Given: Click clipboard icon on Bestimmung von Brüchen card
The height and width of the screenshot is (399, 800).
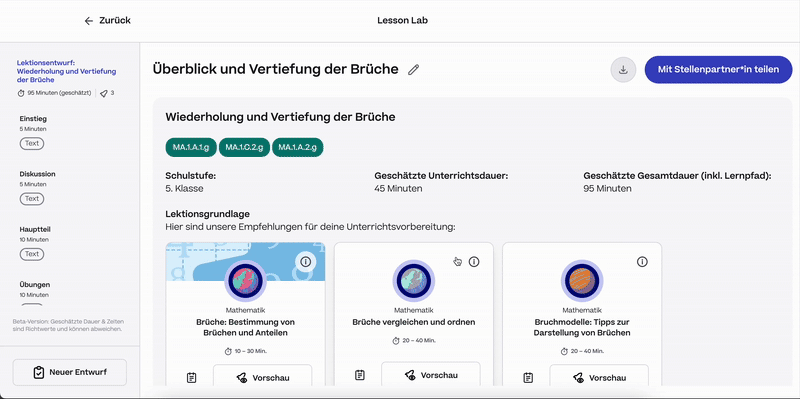Looking at the screenshot, I should coord(191,378).
